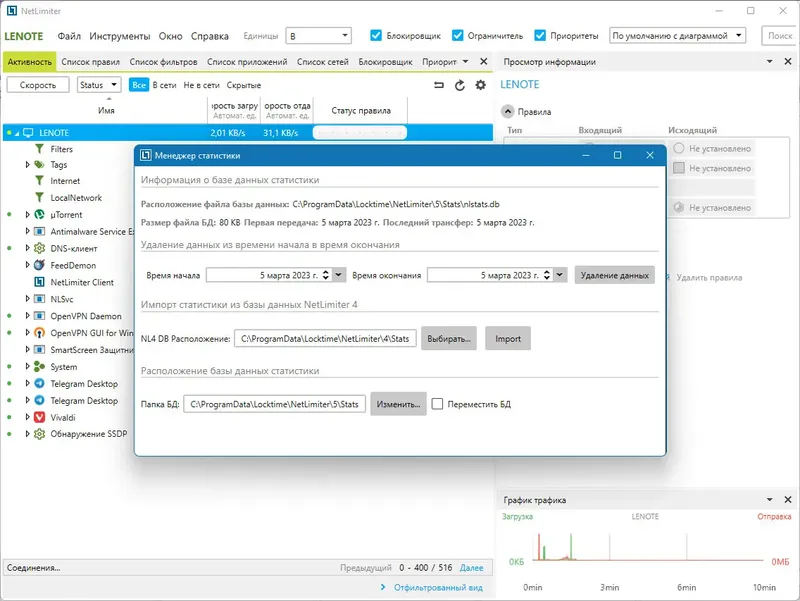Click the refresh icon in the Activity toolbar
800x601 pixels.
pyautogui.click(x=460, y=85)
